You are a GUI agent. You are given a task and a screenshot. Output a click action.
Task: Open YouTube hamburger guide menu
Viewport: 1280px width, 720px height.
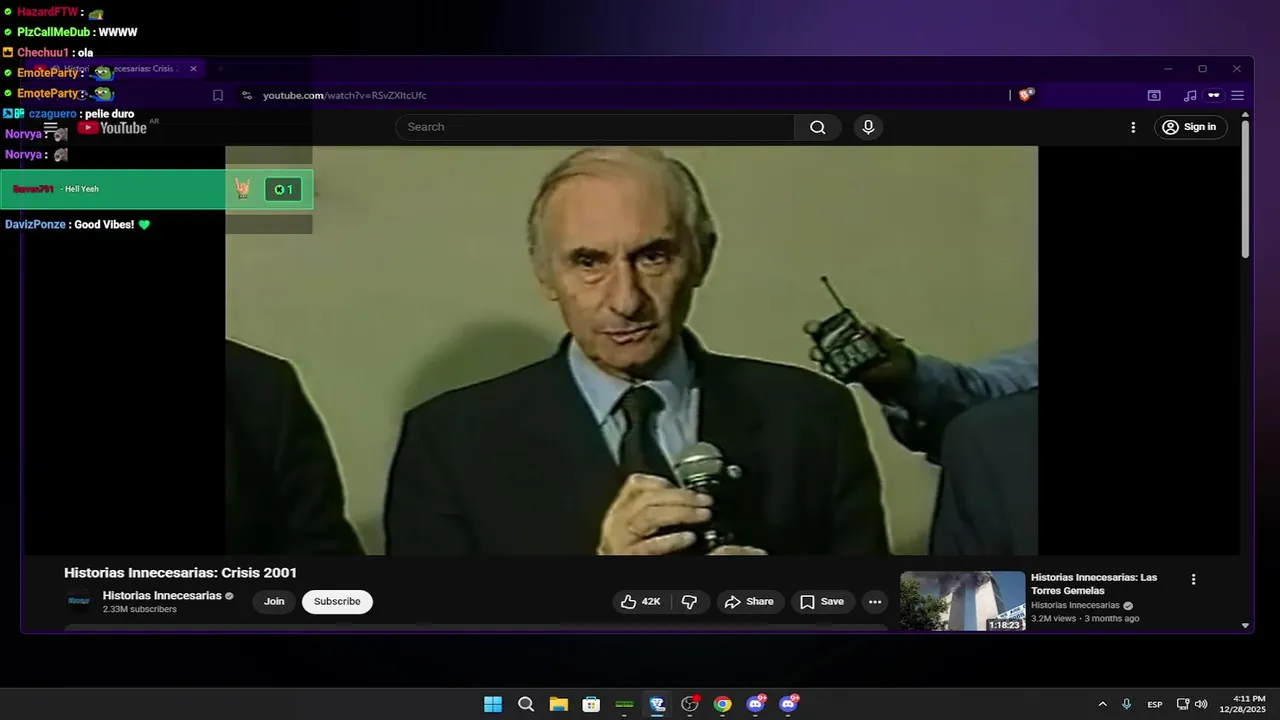pos(51,128)
